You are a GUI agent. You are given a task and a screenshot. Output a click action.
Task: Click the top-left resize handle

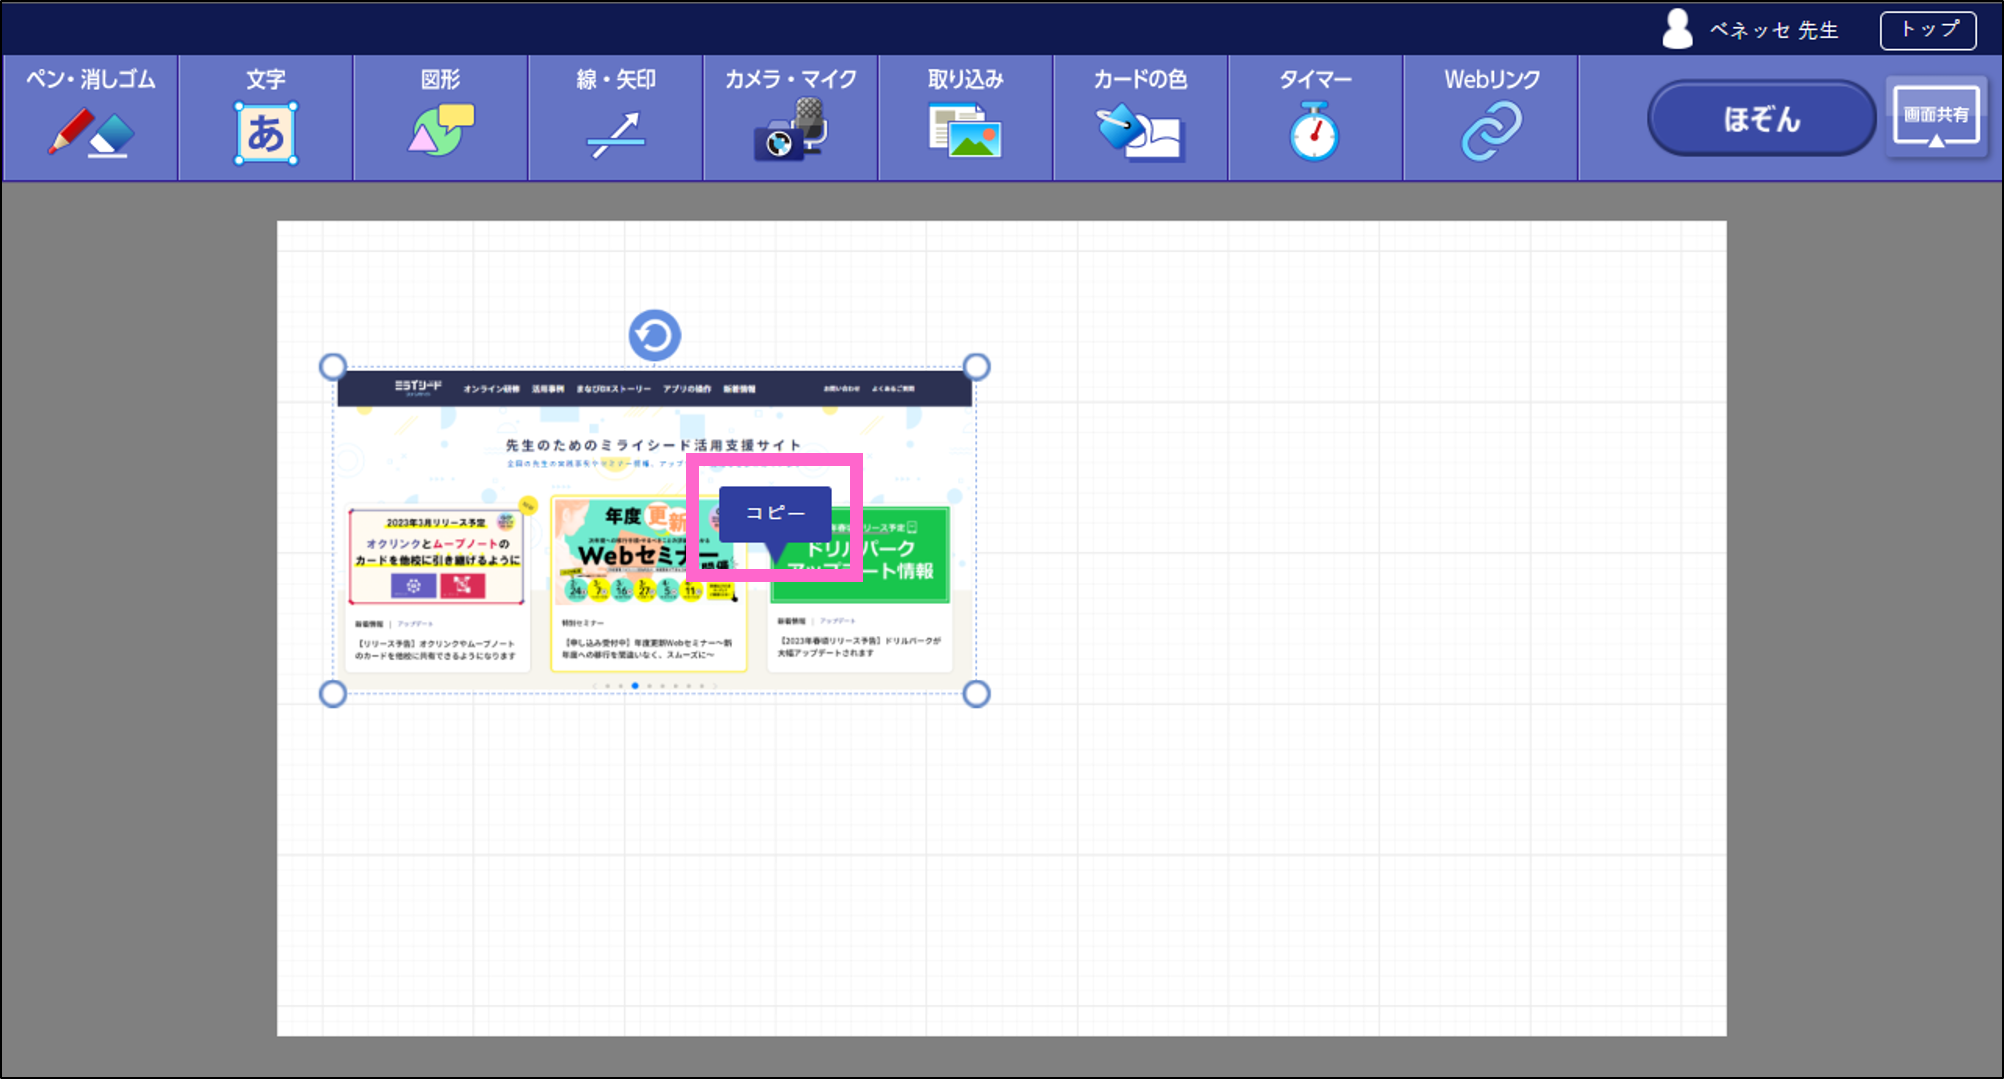pyautogui.click(x=333, y=367)
